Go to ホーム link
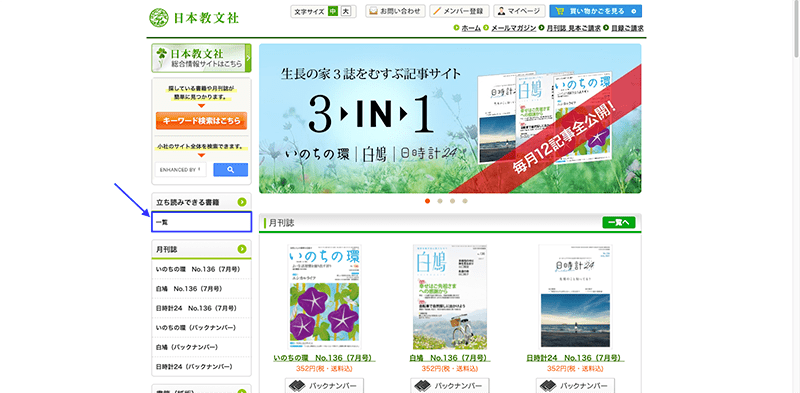This screenshot has height=393, width=800. click(x=471, y=28)
